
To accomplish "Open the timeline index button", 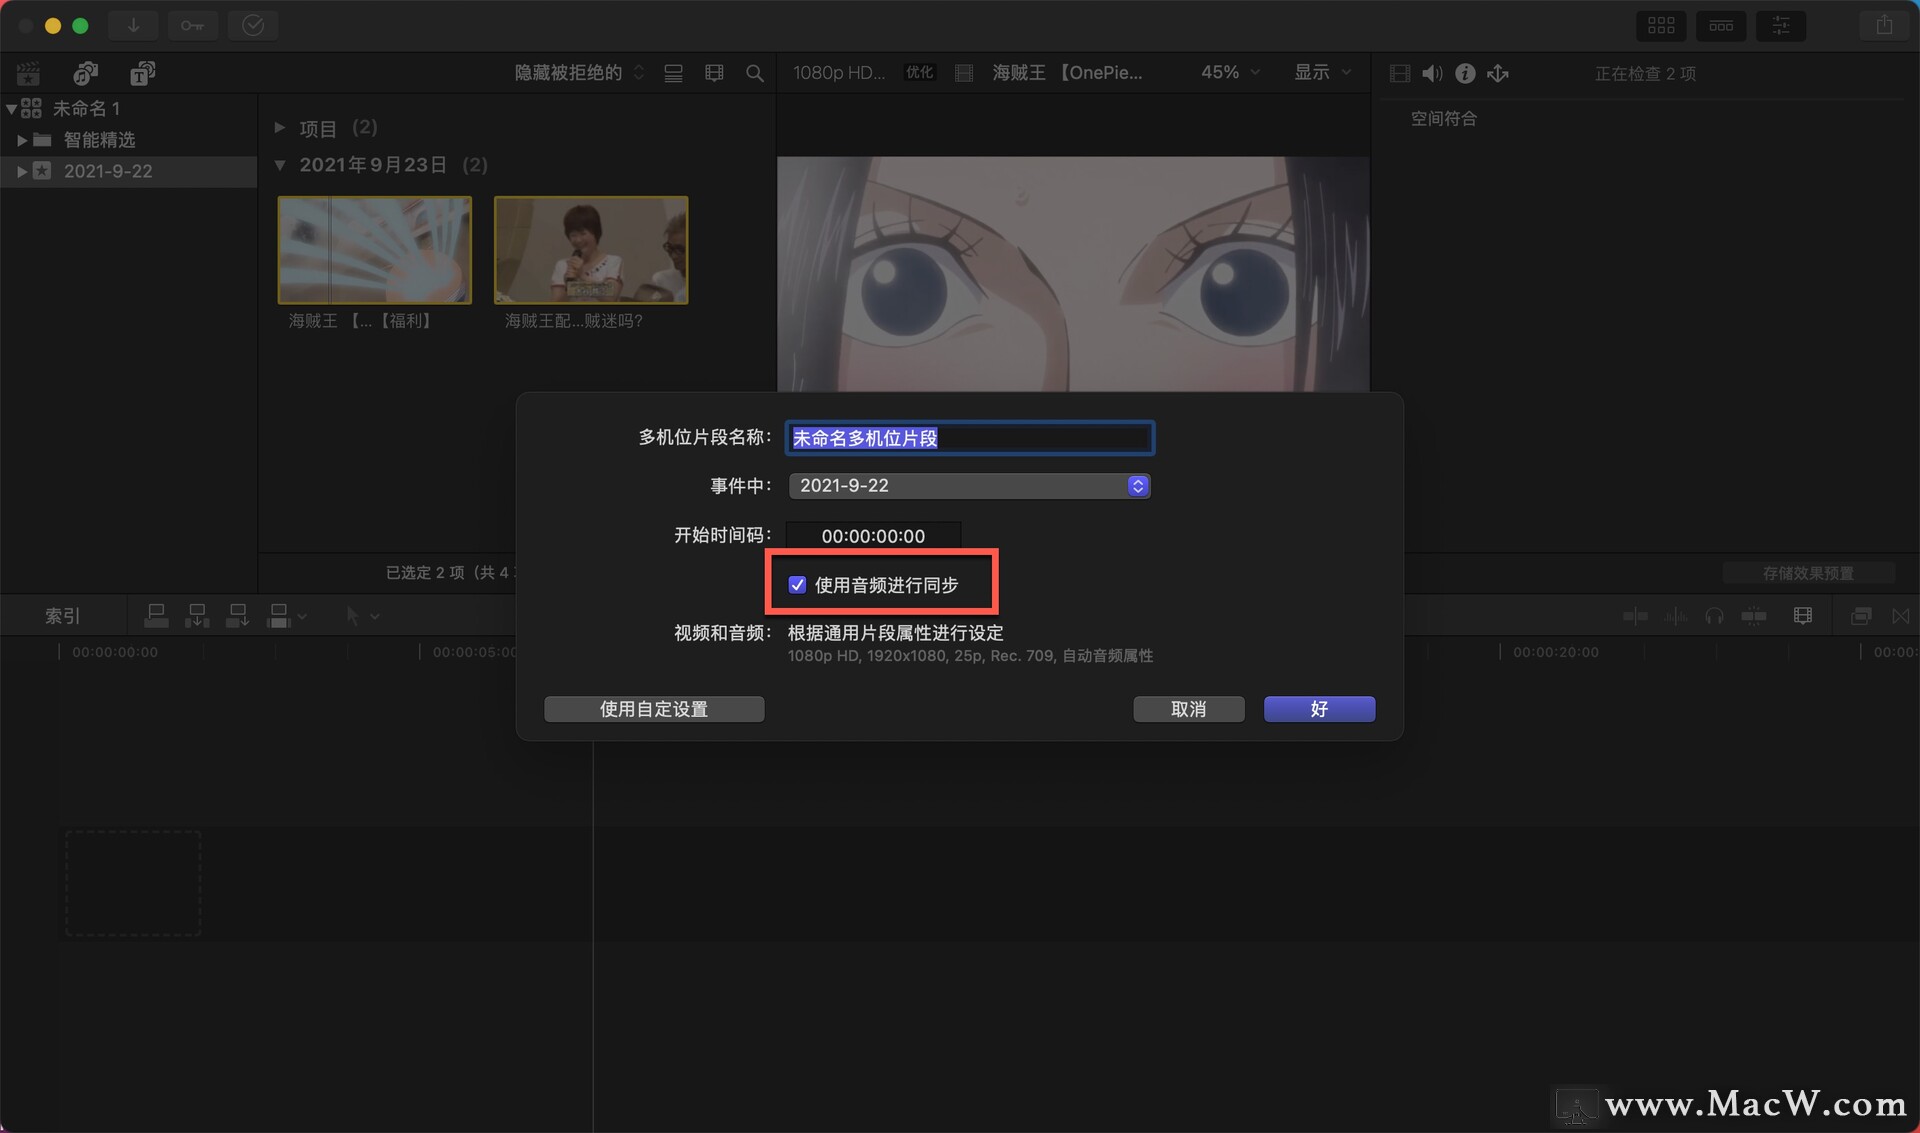I will pyautogui.click(x=62, y=616).
